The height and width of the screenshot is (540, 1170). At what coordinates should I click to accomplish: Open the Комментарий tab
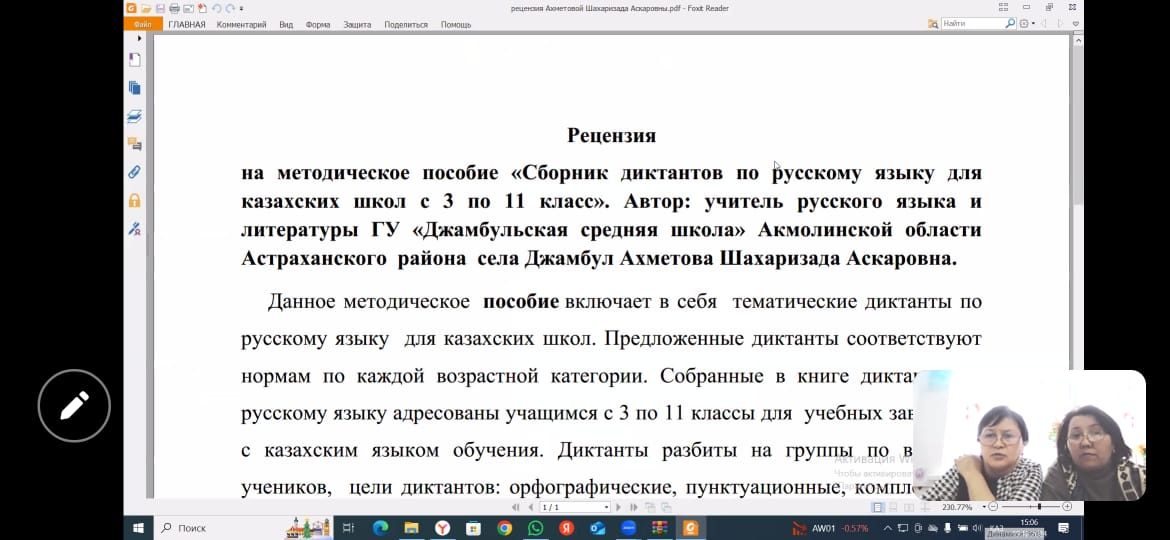coord(241,25)
